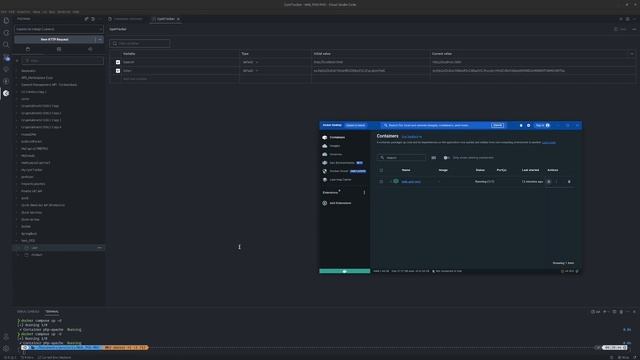Screen dimensions: 640x360
Task: Switch to the DEBUG CONSOLE panel tab
Action: (28, 312)
